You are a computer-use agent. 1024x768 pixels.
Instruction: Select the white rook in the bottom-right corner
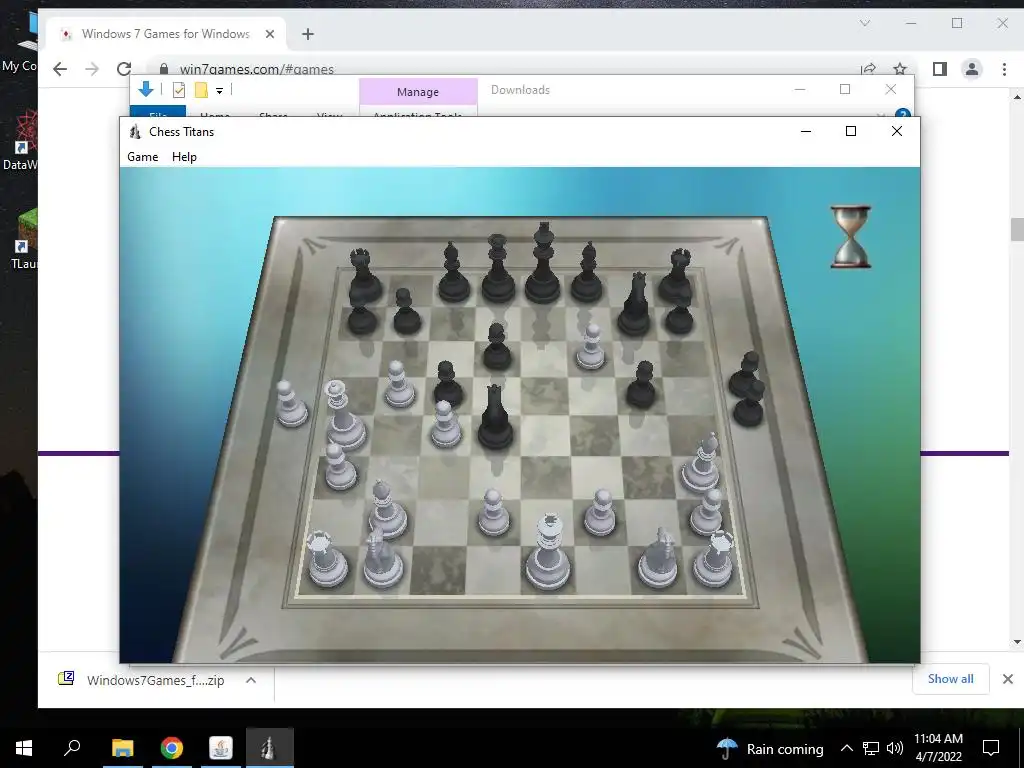714,558
